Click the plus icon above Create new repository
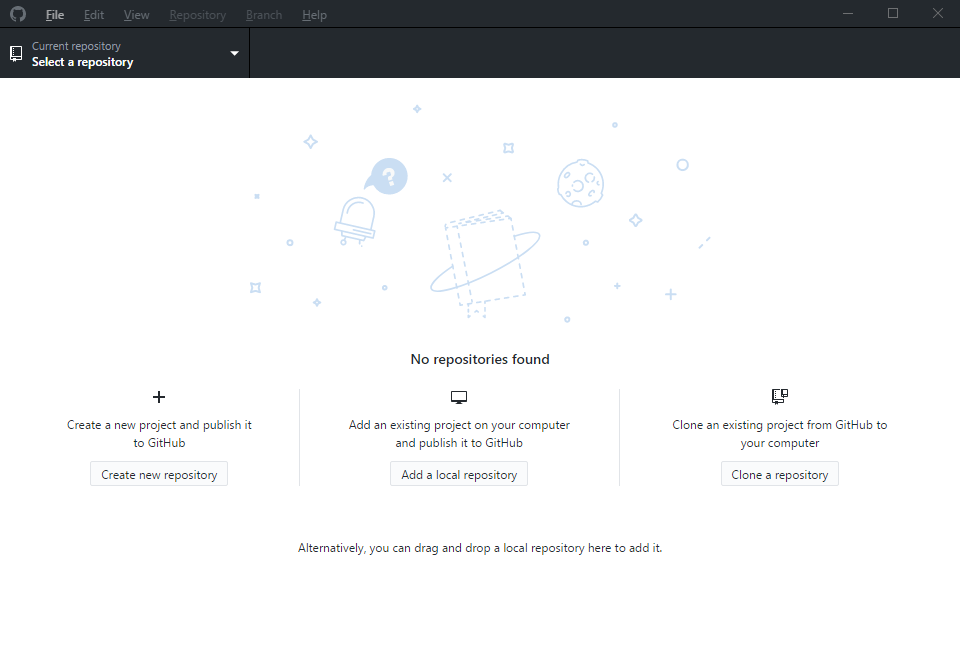Image resolution: width=960 pixels, height=660 pixels. click(x=158, y=396)
